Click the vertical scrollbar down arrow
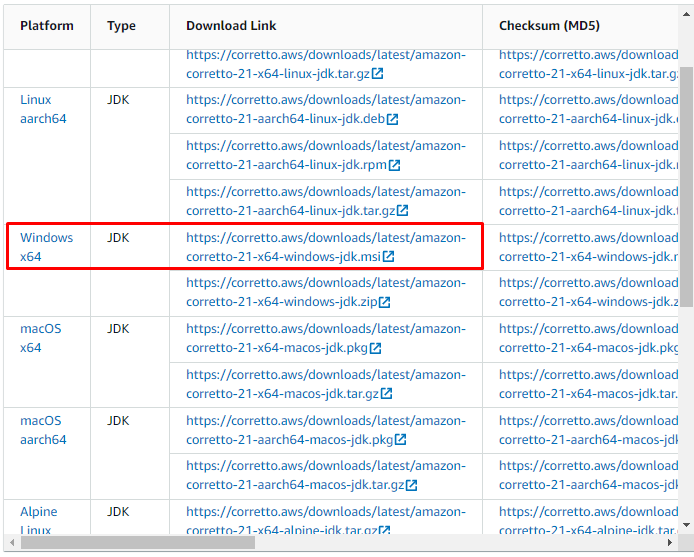Viewport: 694px width, 557px height. (x=686, y=525)
